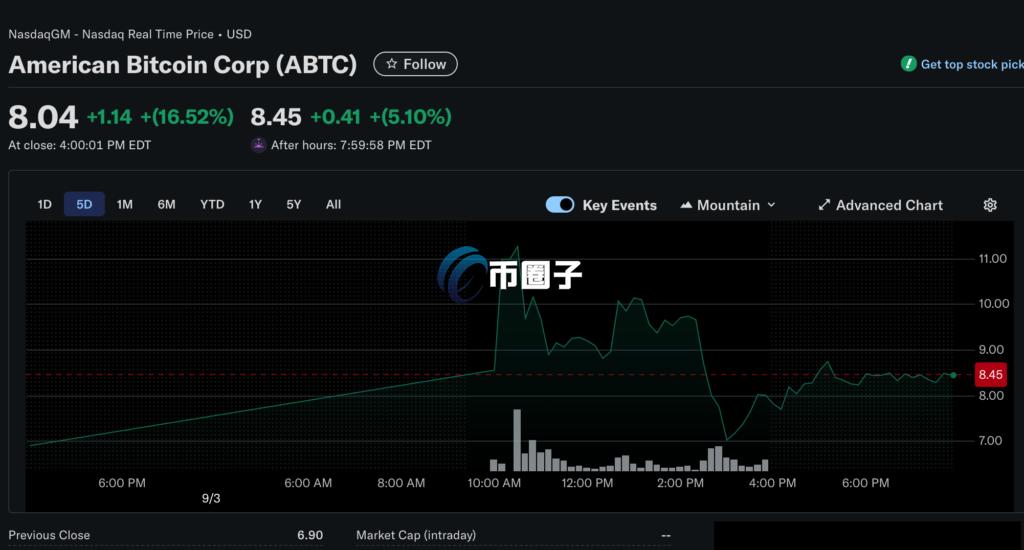
Task: Expand the Mountain chart style dropdown
Action: point(771,205)
